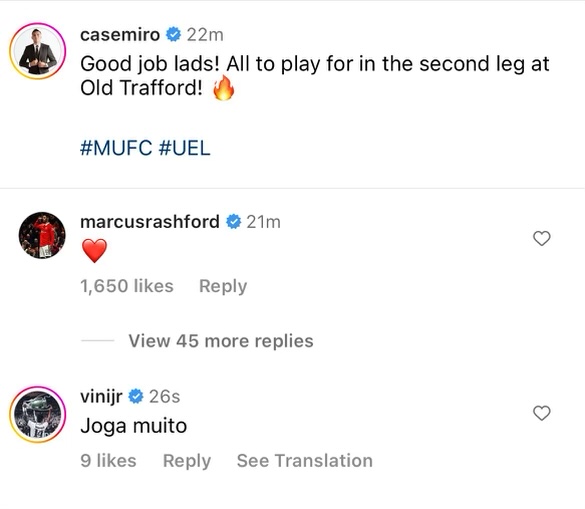Click marcusrashford's verified badge icon
The height and width of the screenshot is (509, 585).
234,222
